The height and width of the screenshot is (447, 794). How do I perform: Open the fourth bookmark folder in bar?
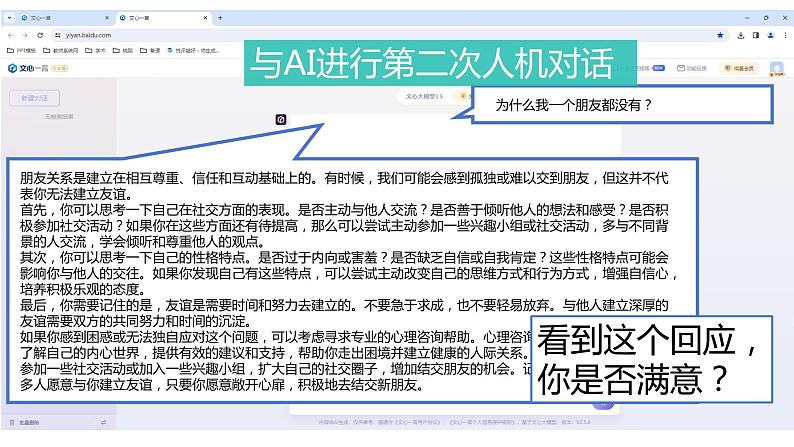pyautogui.click(x=123, y=51)
